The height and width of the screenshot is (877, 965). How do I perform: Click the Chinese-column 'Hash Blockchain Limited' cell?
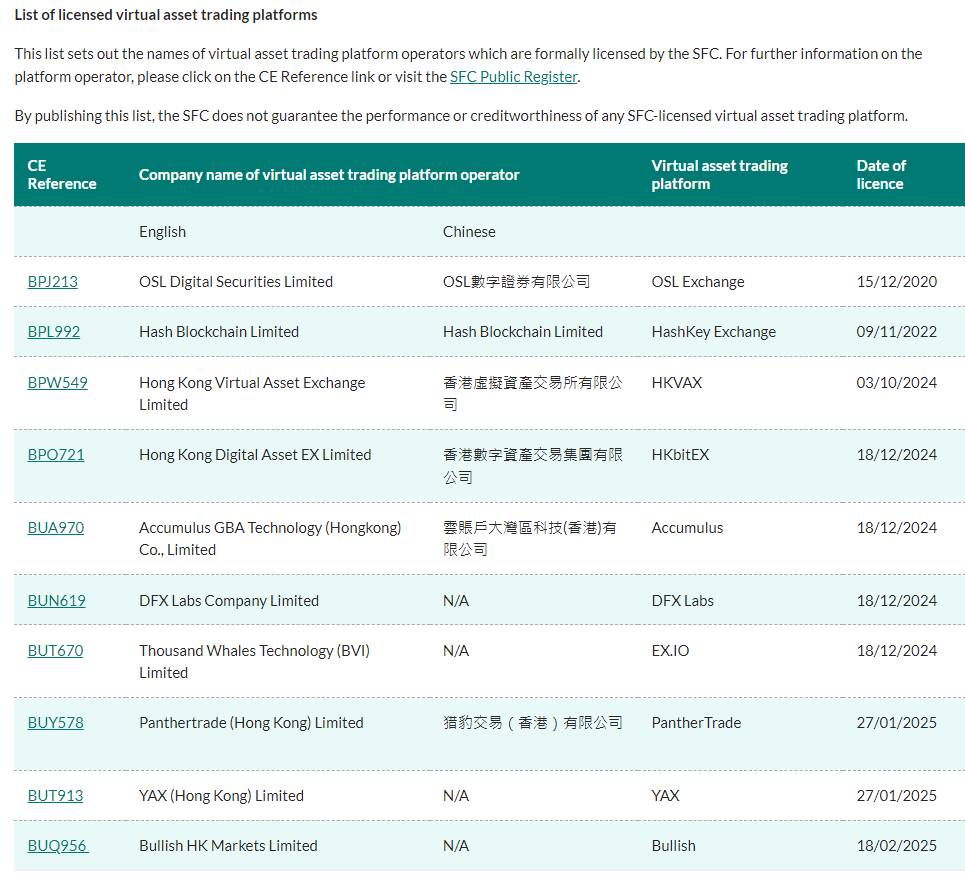coord(523,332)
